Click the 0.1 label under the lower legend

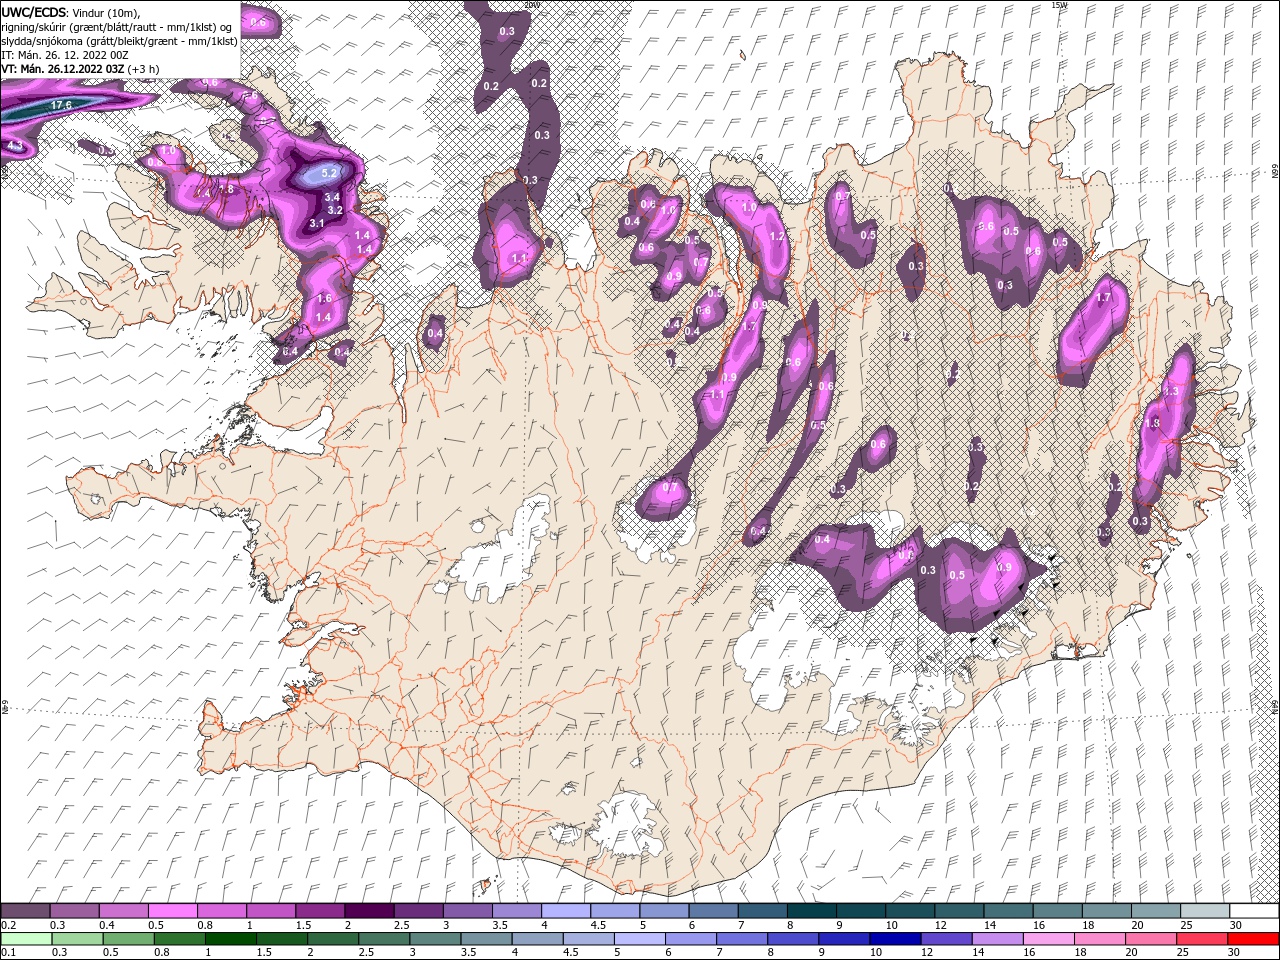pos(9,953)
